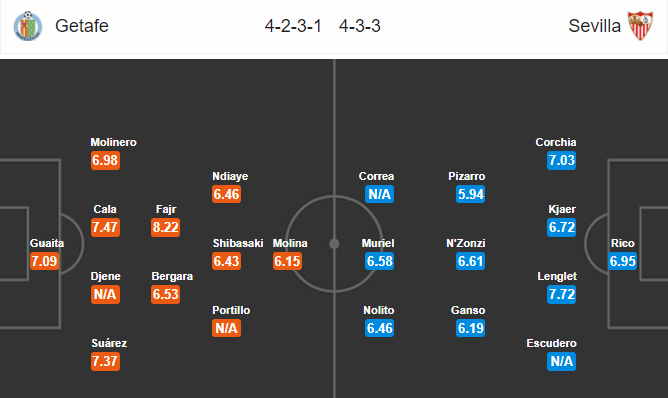
Task: Open the Getafe team name link
Action: point(82,26)
